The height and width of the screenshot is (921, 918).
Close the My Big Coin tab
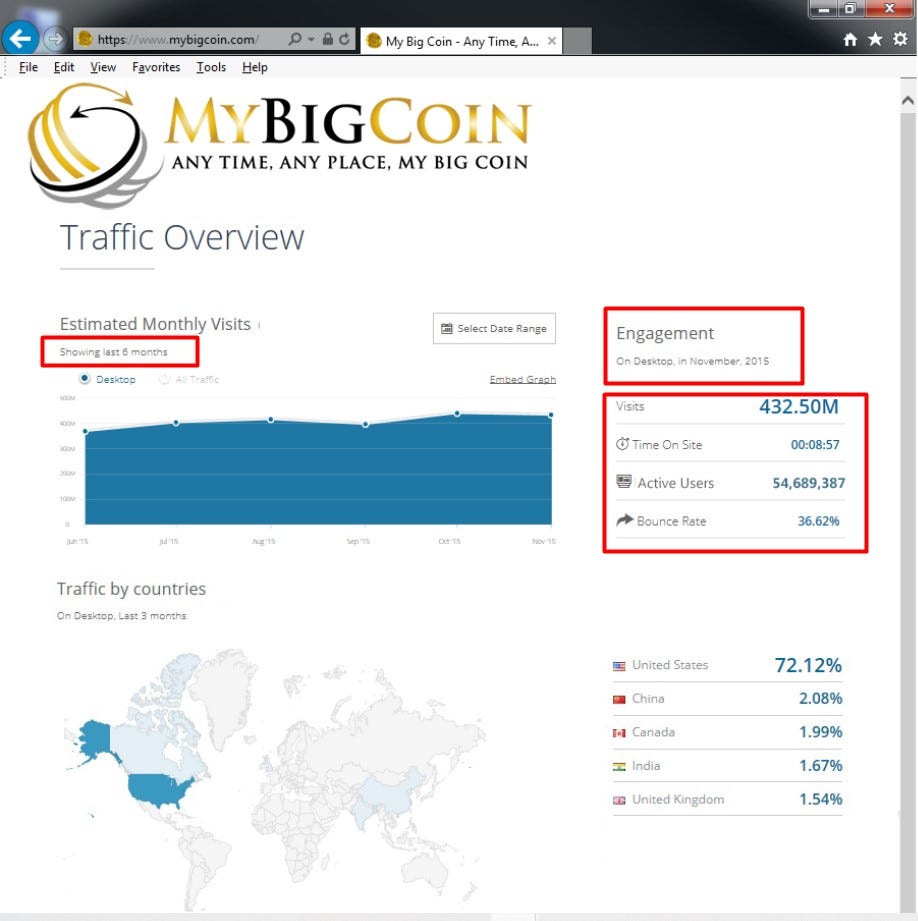tap(552, 41)
